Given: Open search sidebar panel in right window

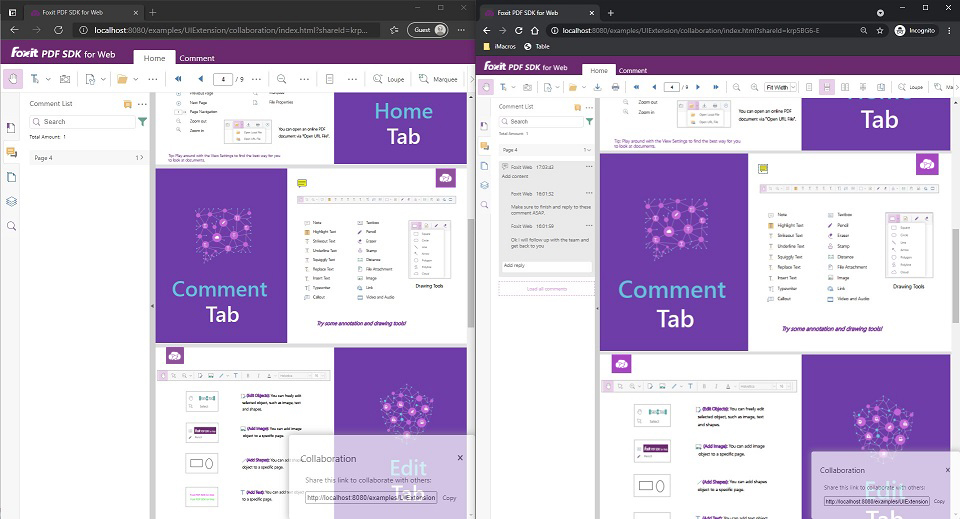Looking at the screenshot, I should [x=484, y=204].
